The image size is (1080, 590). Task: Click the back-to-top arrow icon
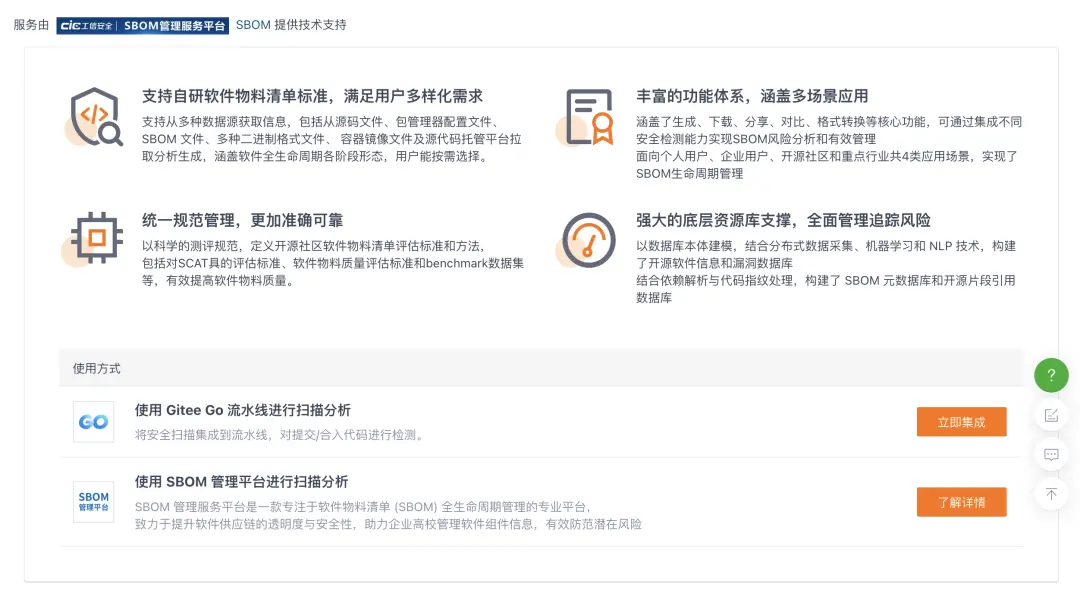[x=1051, y=494]
